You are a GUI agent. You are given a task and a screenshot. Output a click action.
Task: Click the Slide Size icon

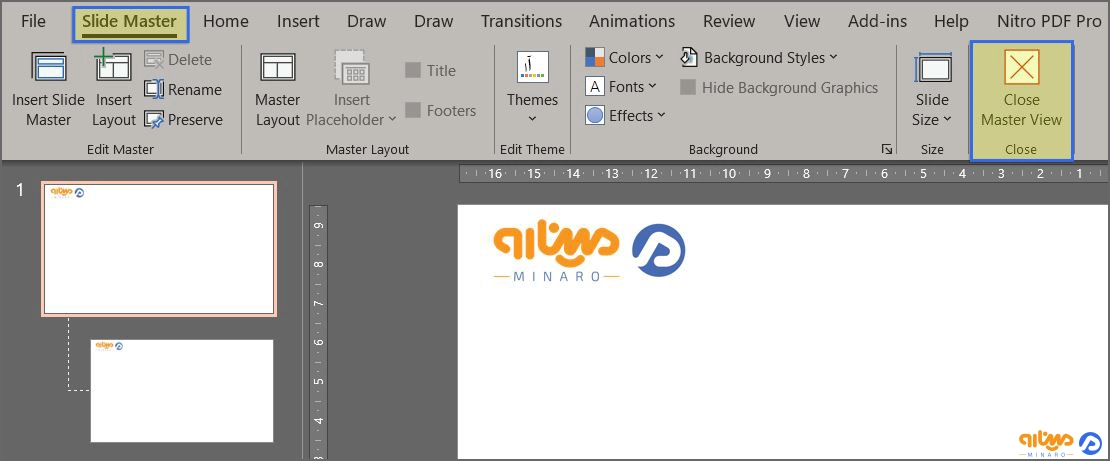[x=933, y=69]
